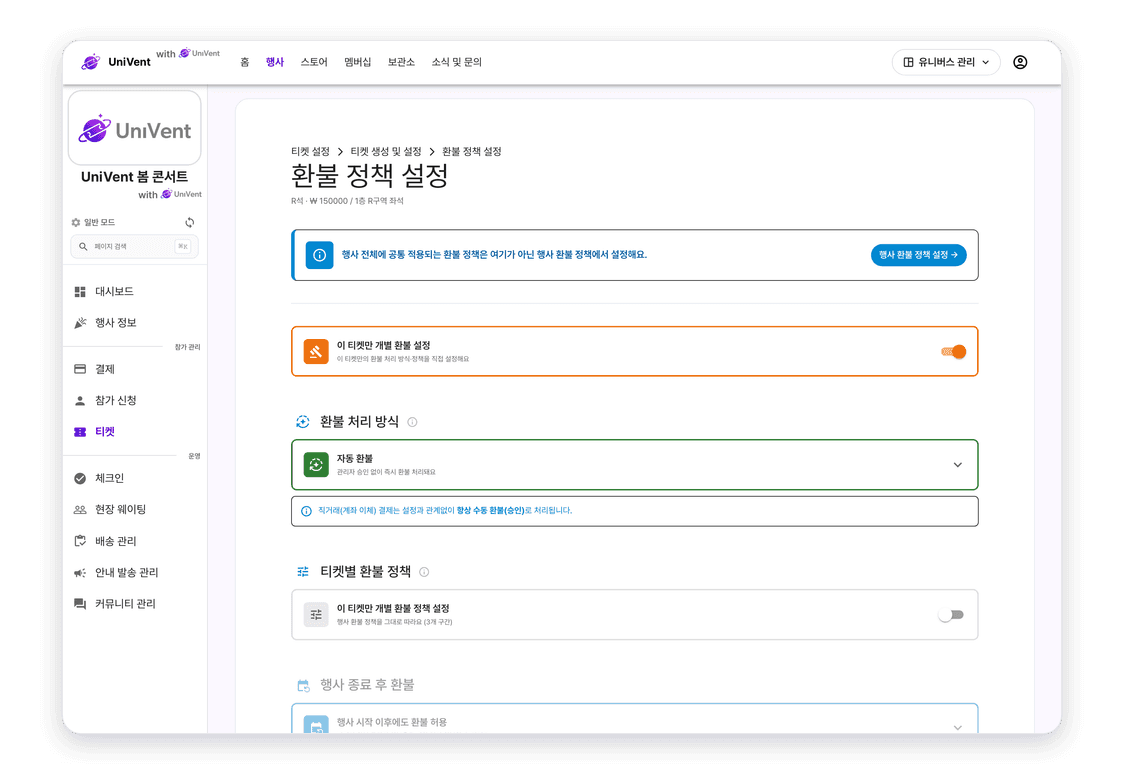Click the 티켓별 환불 정책 section sliders icon
Viewport: 1130px width, 776px height.
point(303,571)
